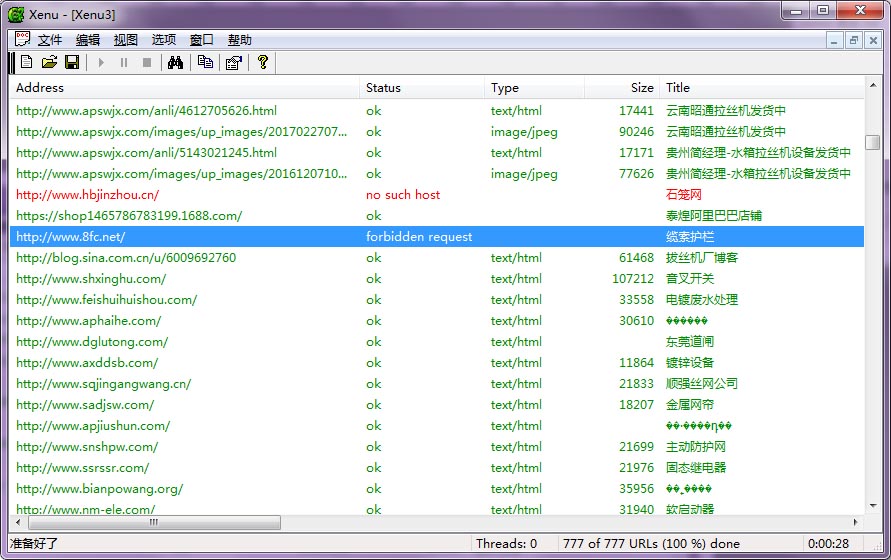Screen dimensions: 891x560
Task: Click vertical scrollbar down arrow
Action: click(873, 506)
